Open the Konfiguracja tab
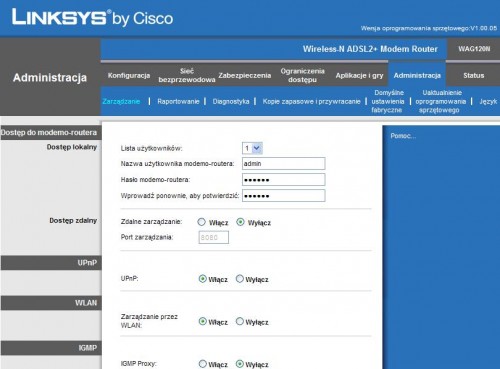This screenshot has height=369, width=500. (129, 76)
